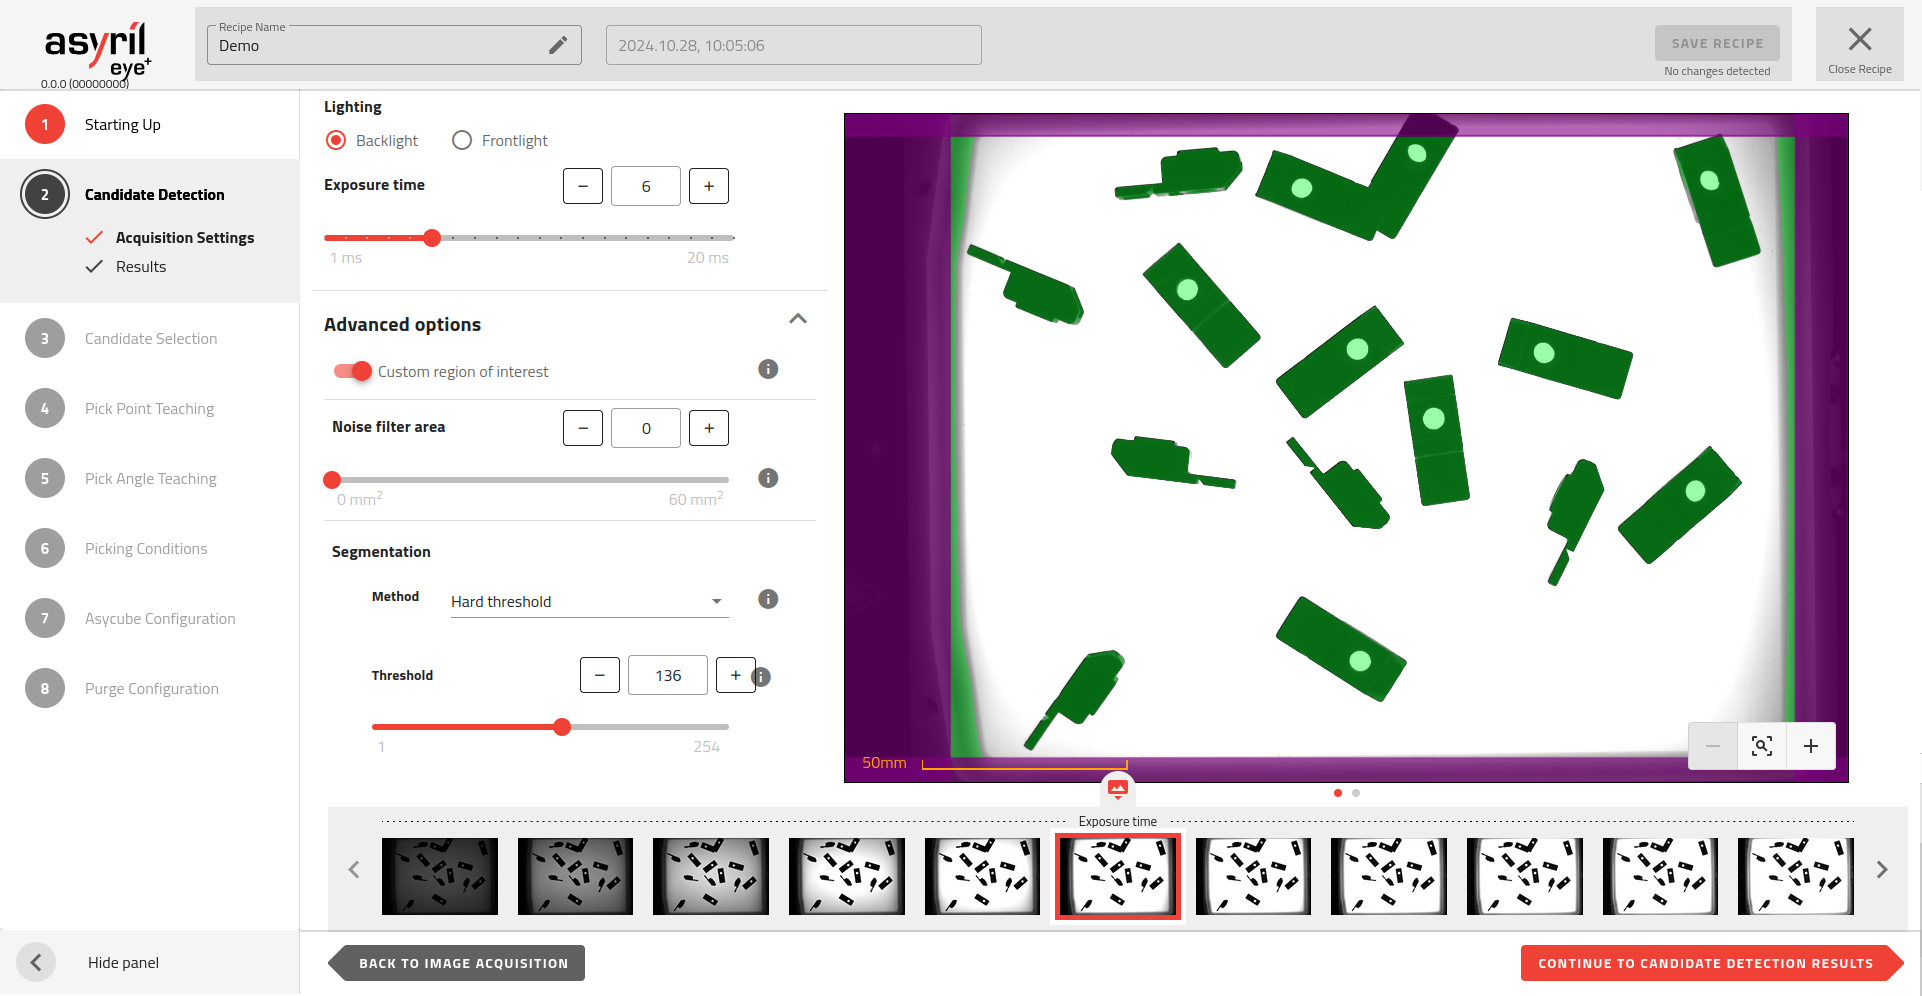Select the Frontlight radio button
Viewport: 1922px width, 996px height.
[462, 141]
